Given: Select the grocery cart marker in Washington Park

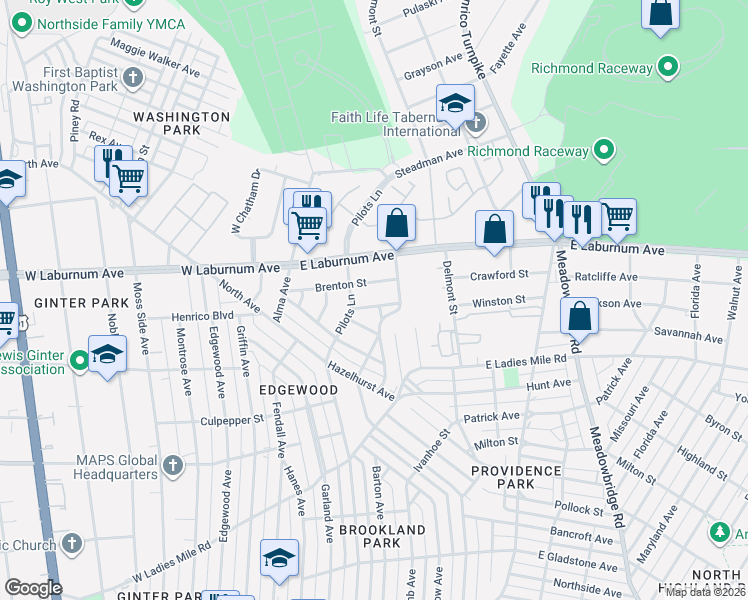Looking at the screenshot, I should [128, 181].
